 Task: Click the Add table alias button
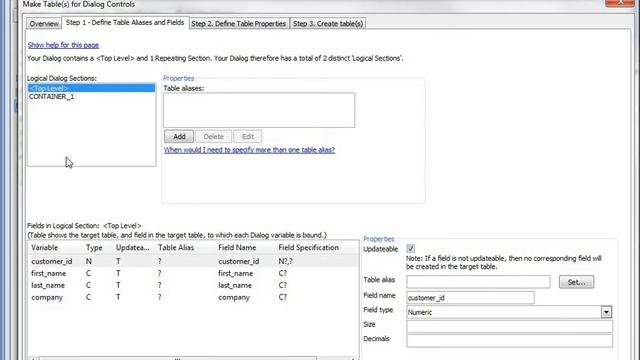pyautogui.click(x=179, y=137)
